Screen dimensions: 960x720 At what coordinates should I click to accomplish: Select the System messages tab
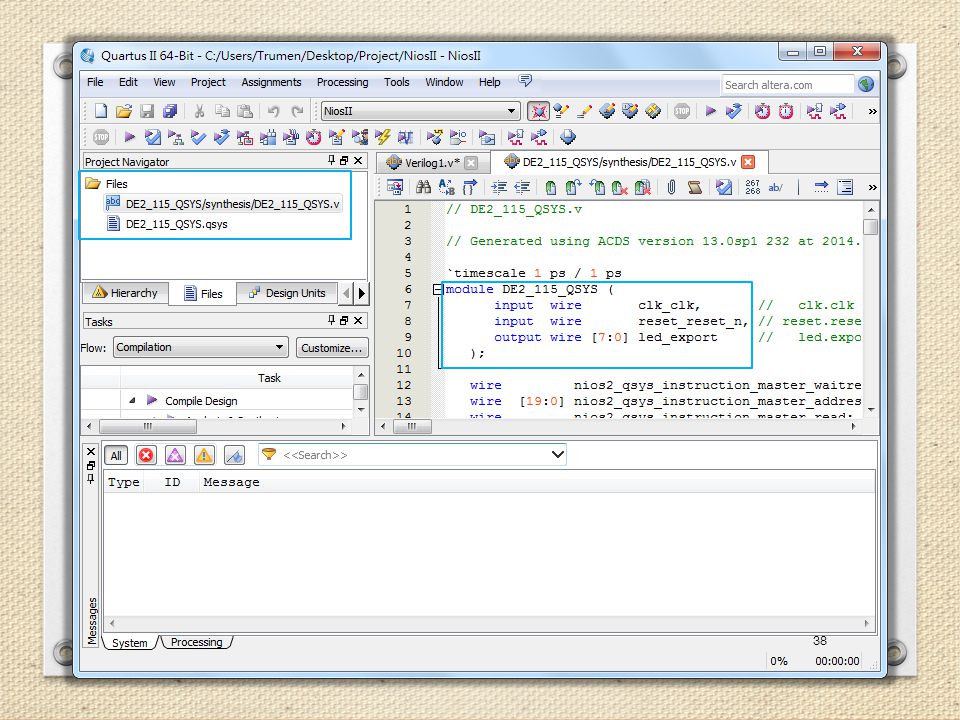[x=129, y=643]
